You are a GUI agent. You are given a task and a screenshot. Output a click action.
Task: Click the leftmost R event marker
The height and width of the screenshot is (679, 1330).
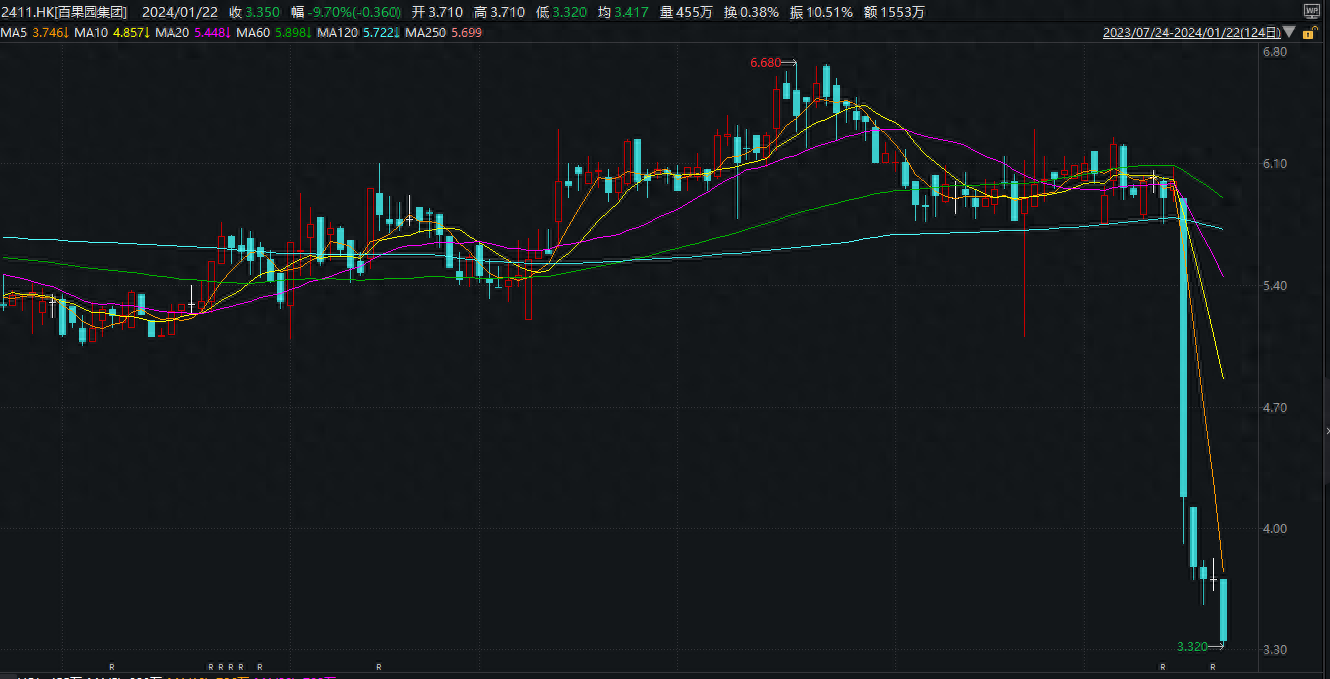coord(112,667)
